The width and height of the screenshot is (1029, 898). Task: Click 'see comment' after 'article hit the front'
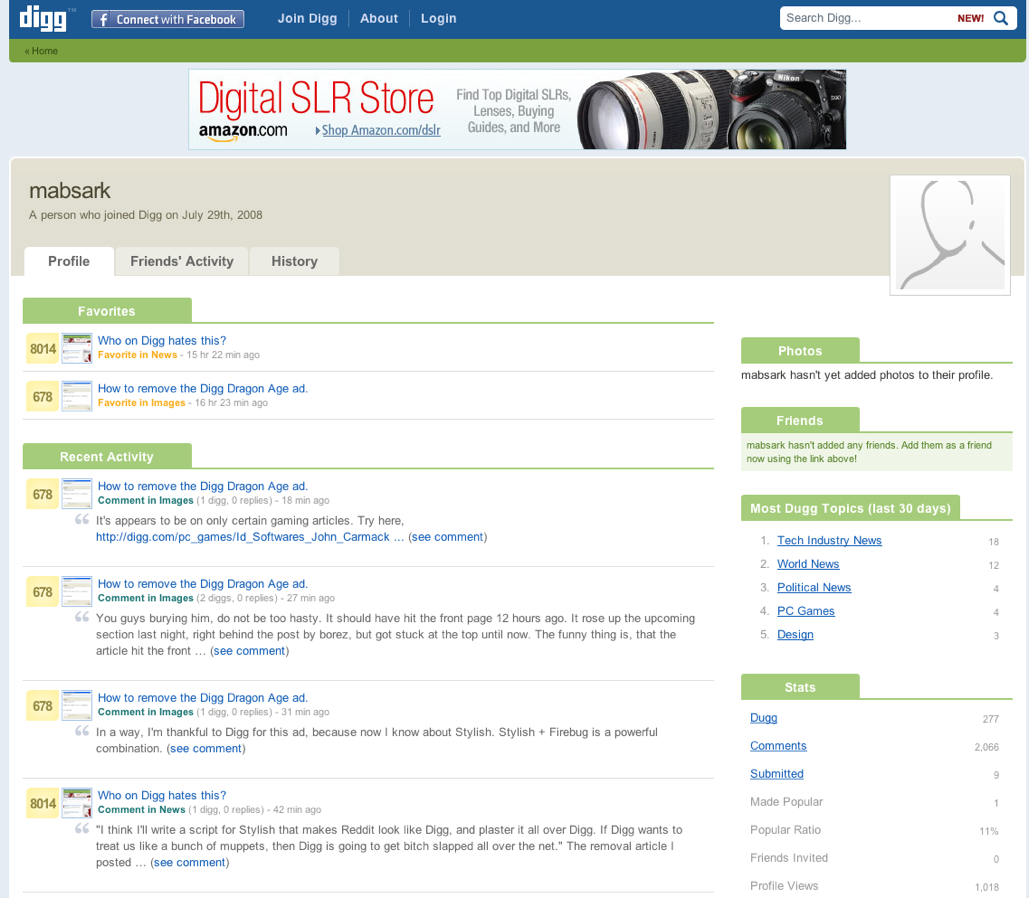pyautogui.click(x=249, y=651)
